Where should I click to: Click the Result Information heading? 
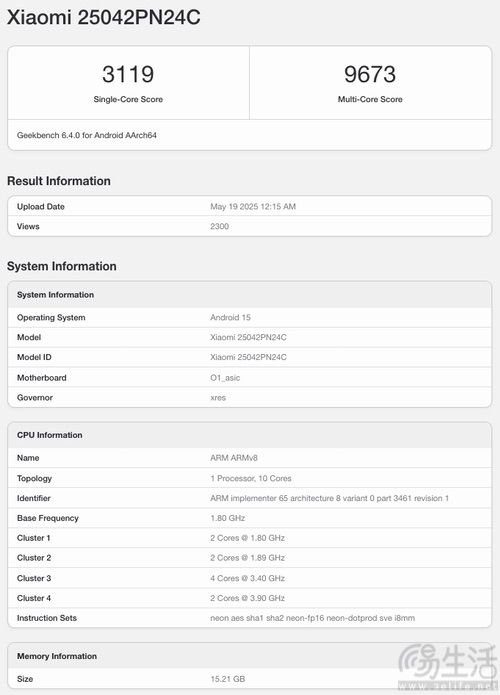(59, 181)
